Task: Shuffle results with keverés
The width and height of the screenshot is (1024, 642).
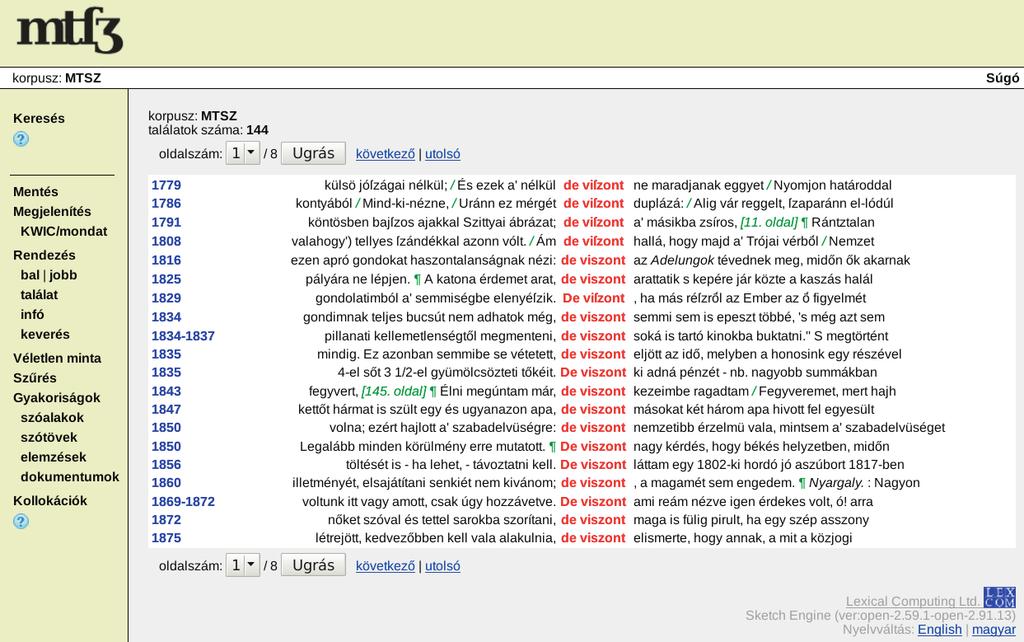Action: pos(45,334)
